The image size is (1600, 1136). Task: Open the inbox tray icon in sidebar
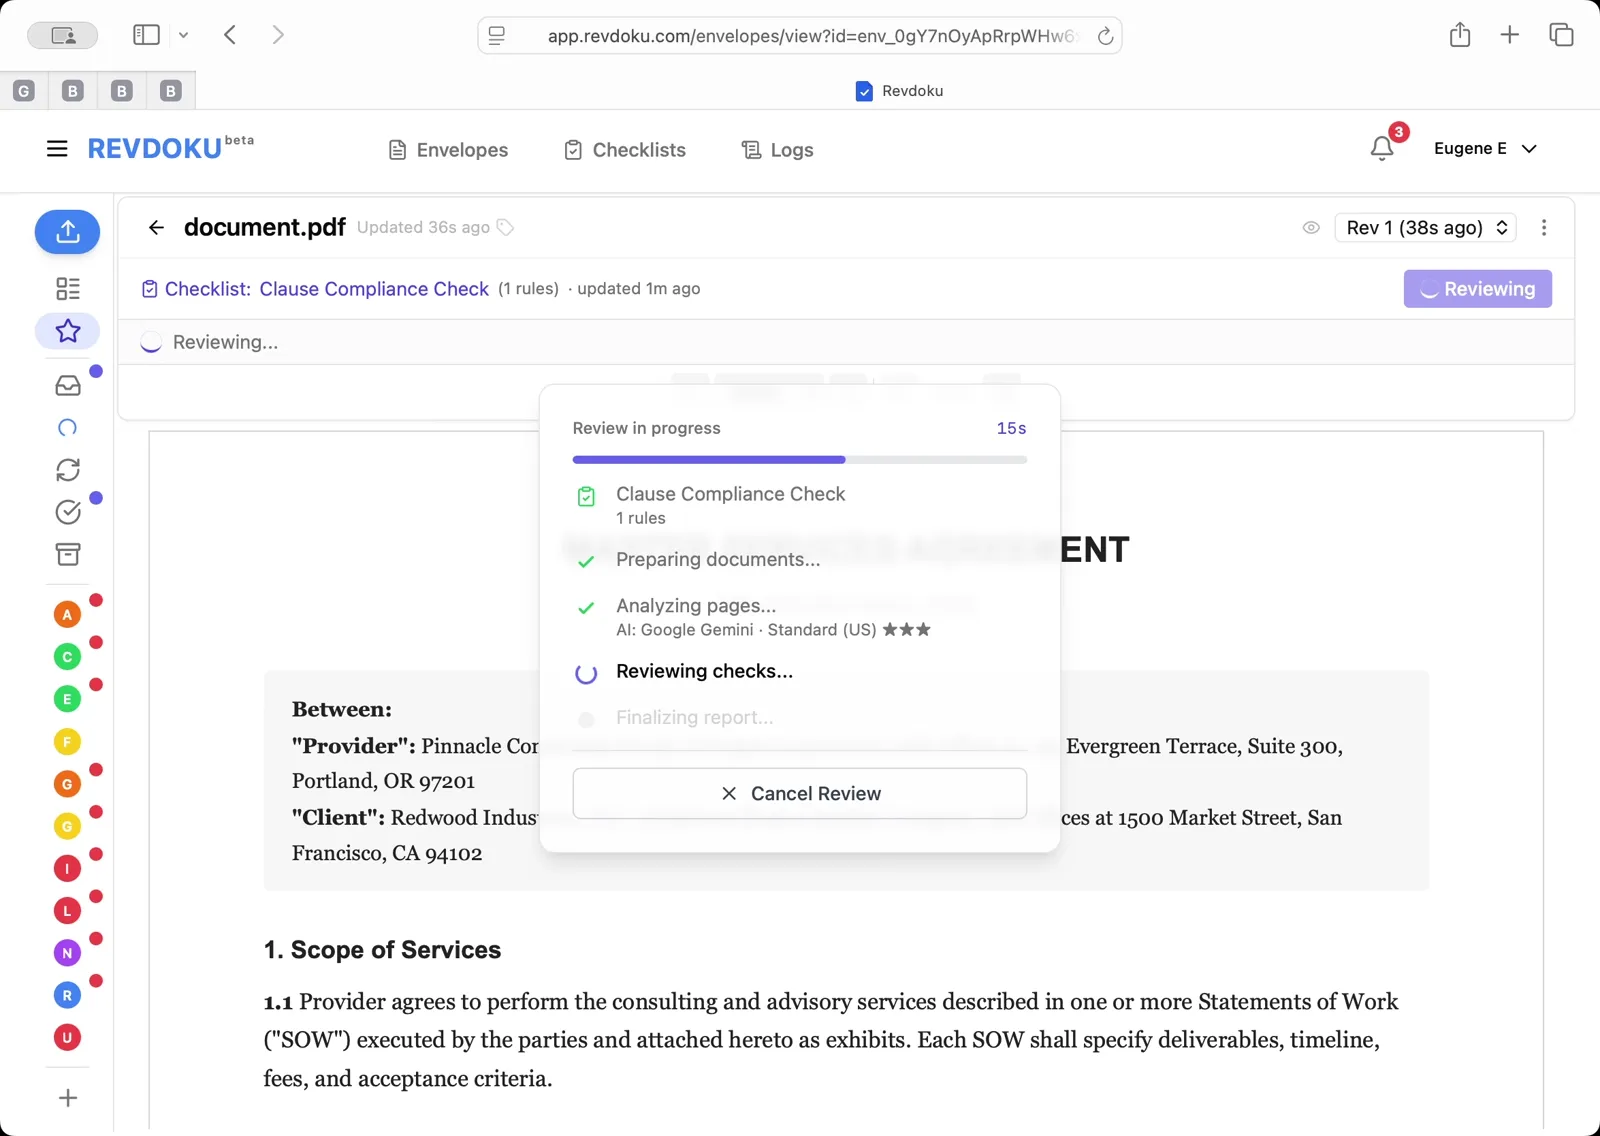tap(67, 385)
